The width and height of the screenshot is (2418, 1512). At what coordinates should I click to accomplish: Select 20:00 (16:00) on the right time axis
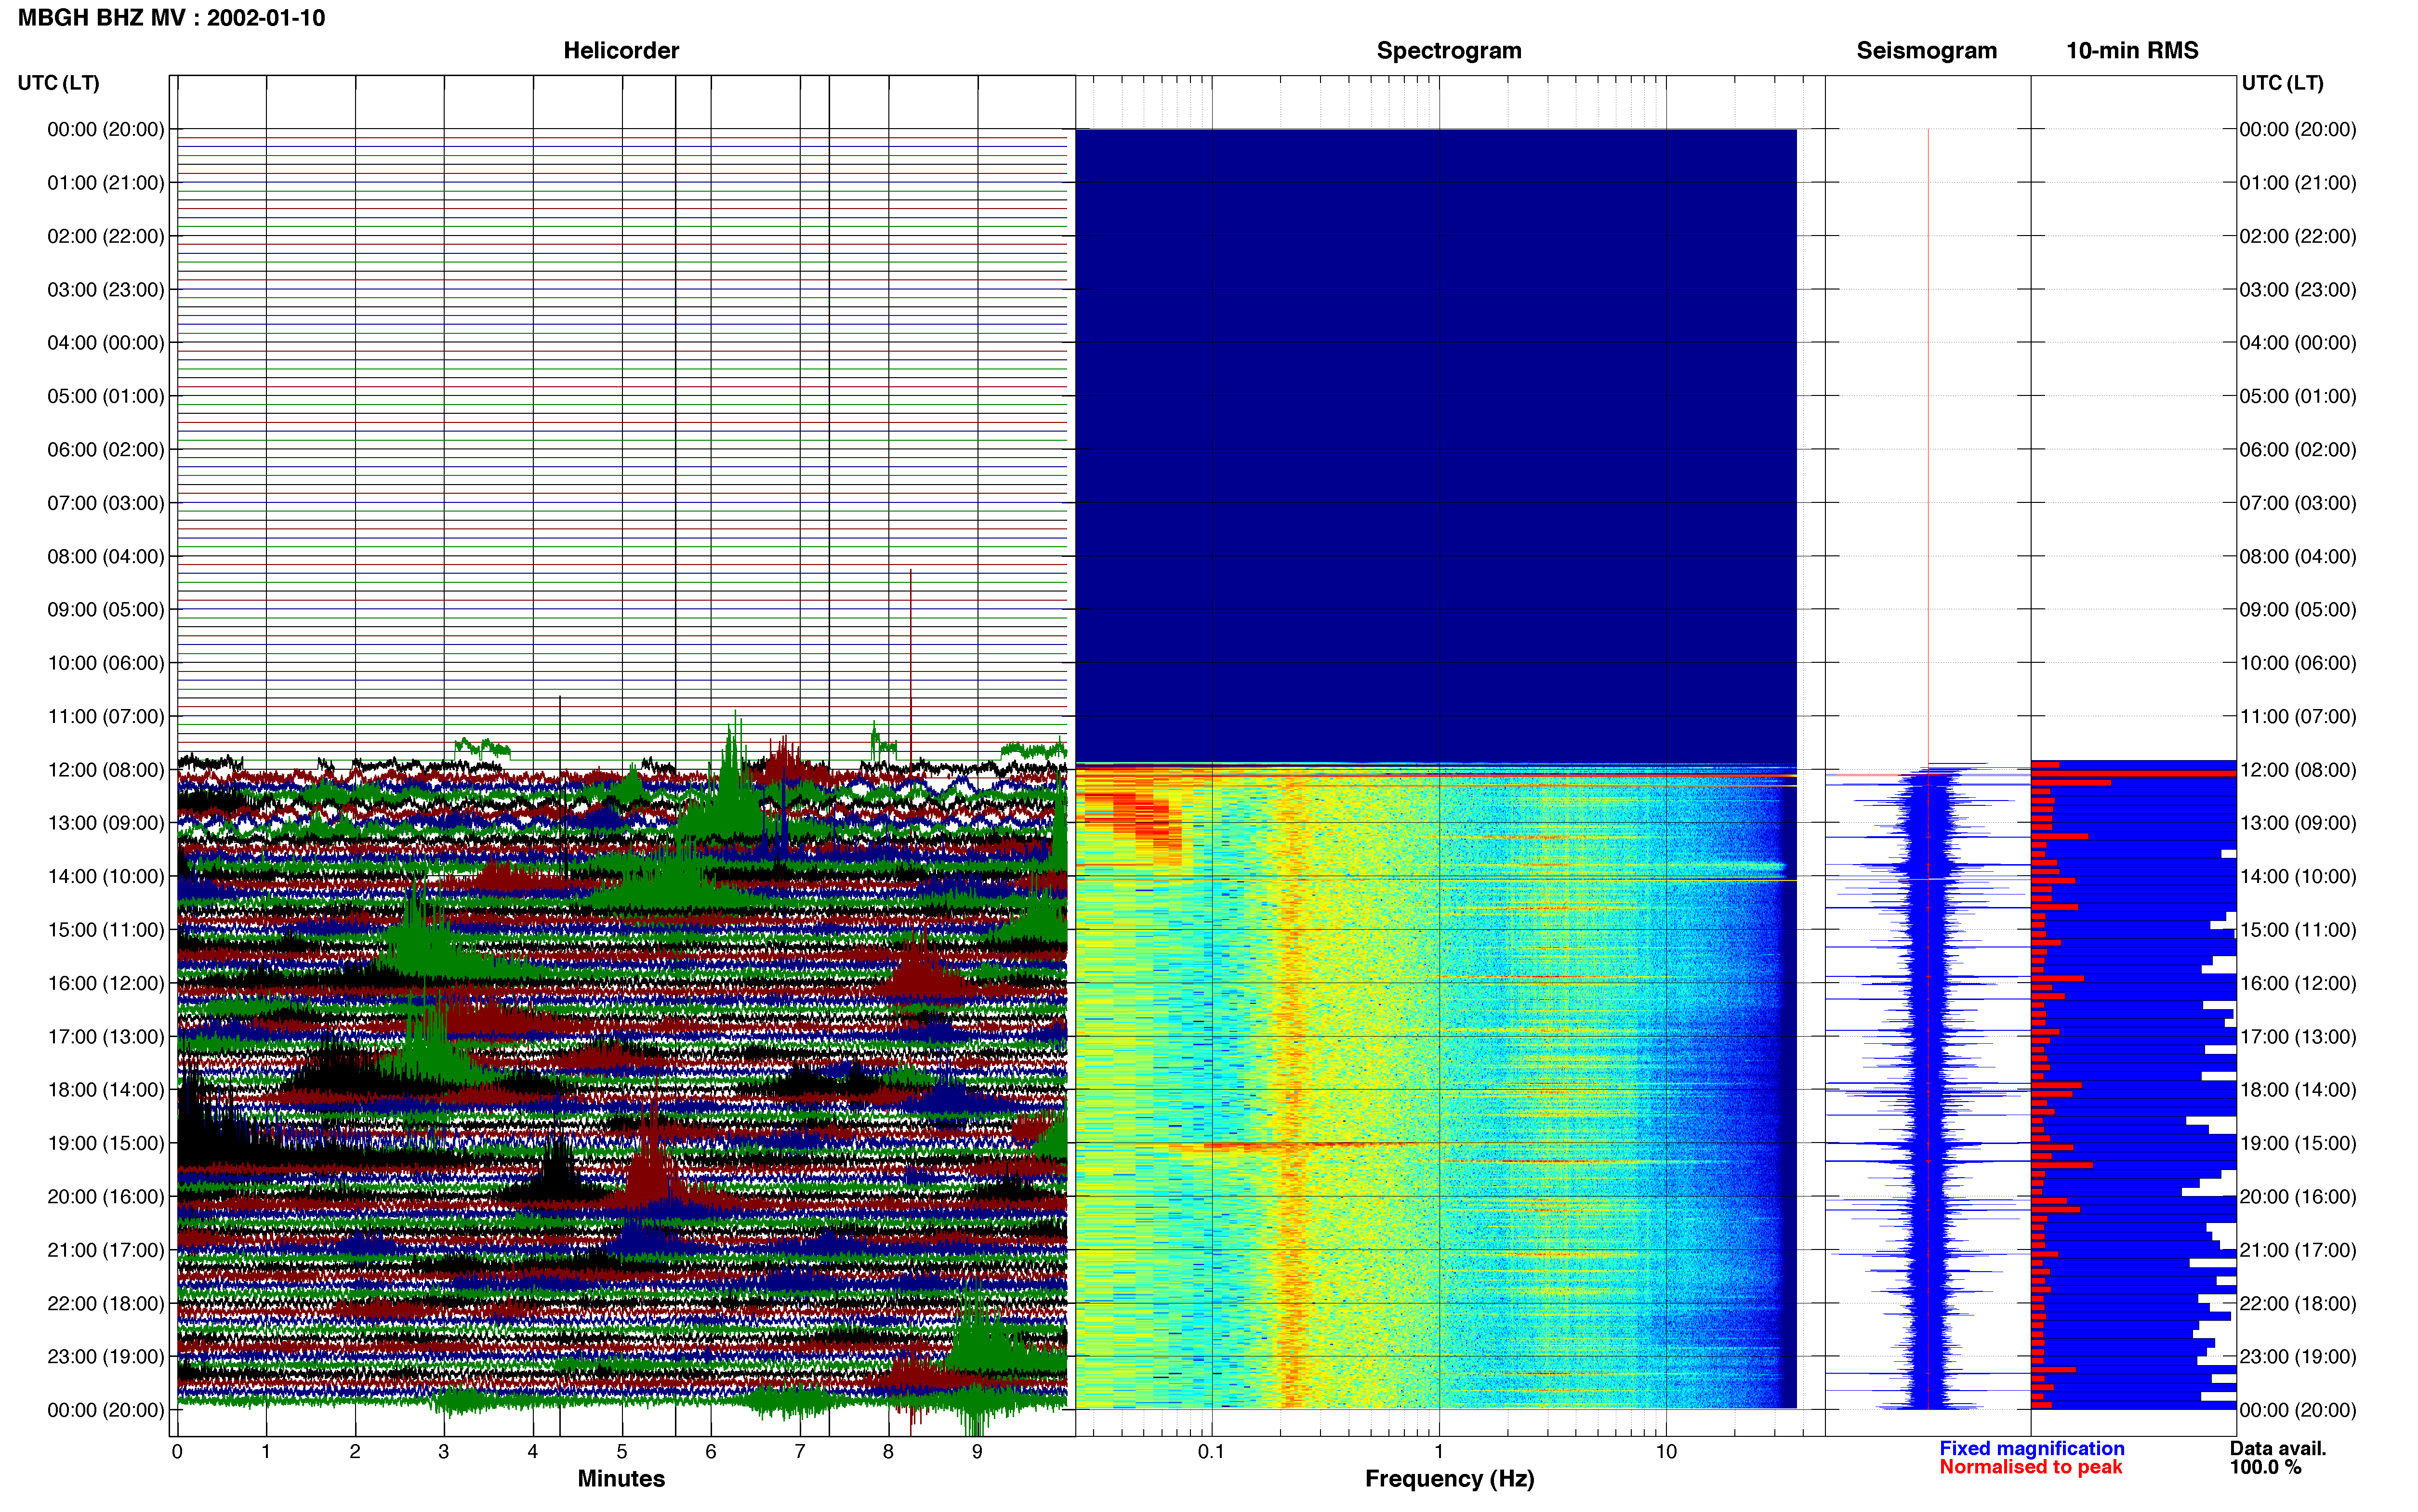coord(2298,1197)
